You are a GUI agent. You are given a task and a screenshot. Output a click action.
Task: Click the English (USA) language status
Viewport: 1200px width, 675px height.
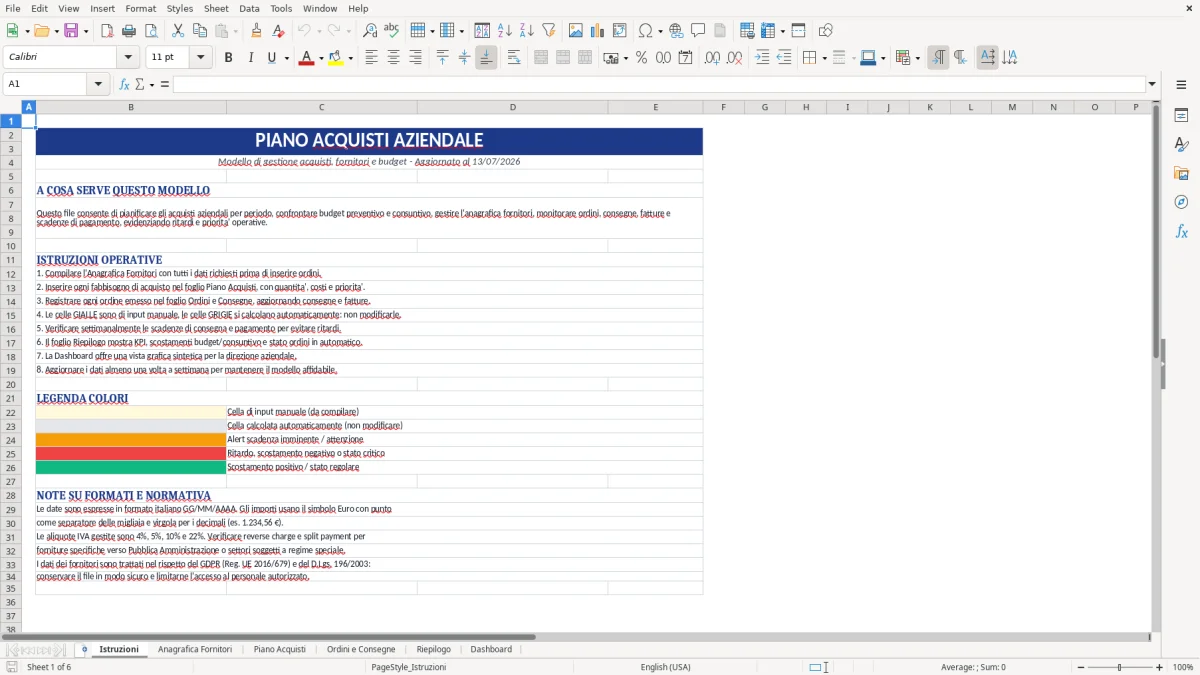click(666, 667)
